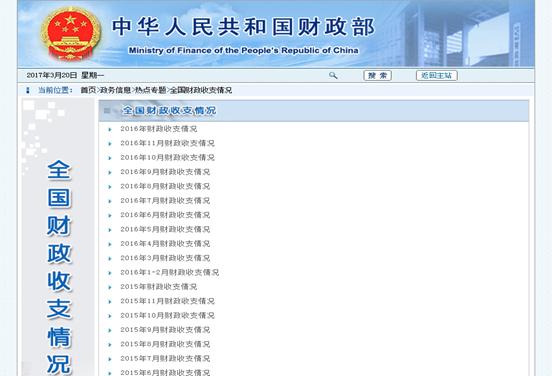
Task: Click the blue marker icon beside 当前位置
Action: (28, 90)
